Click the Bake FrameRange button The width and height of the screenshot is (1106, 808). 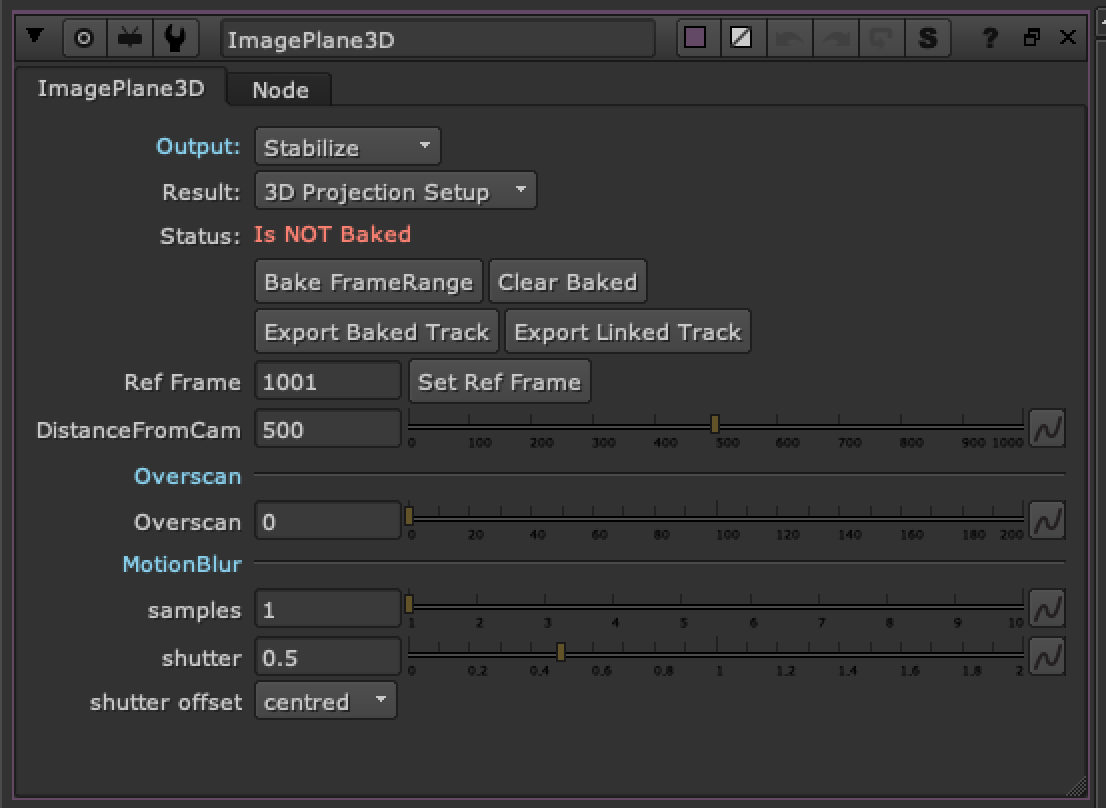368,282
